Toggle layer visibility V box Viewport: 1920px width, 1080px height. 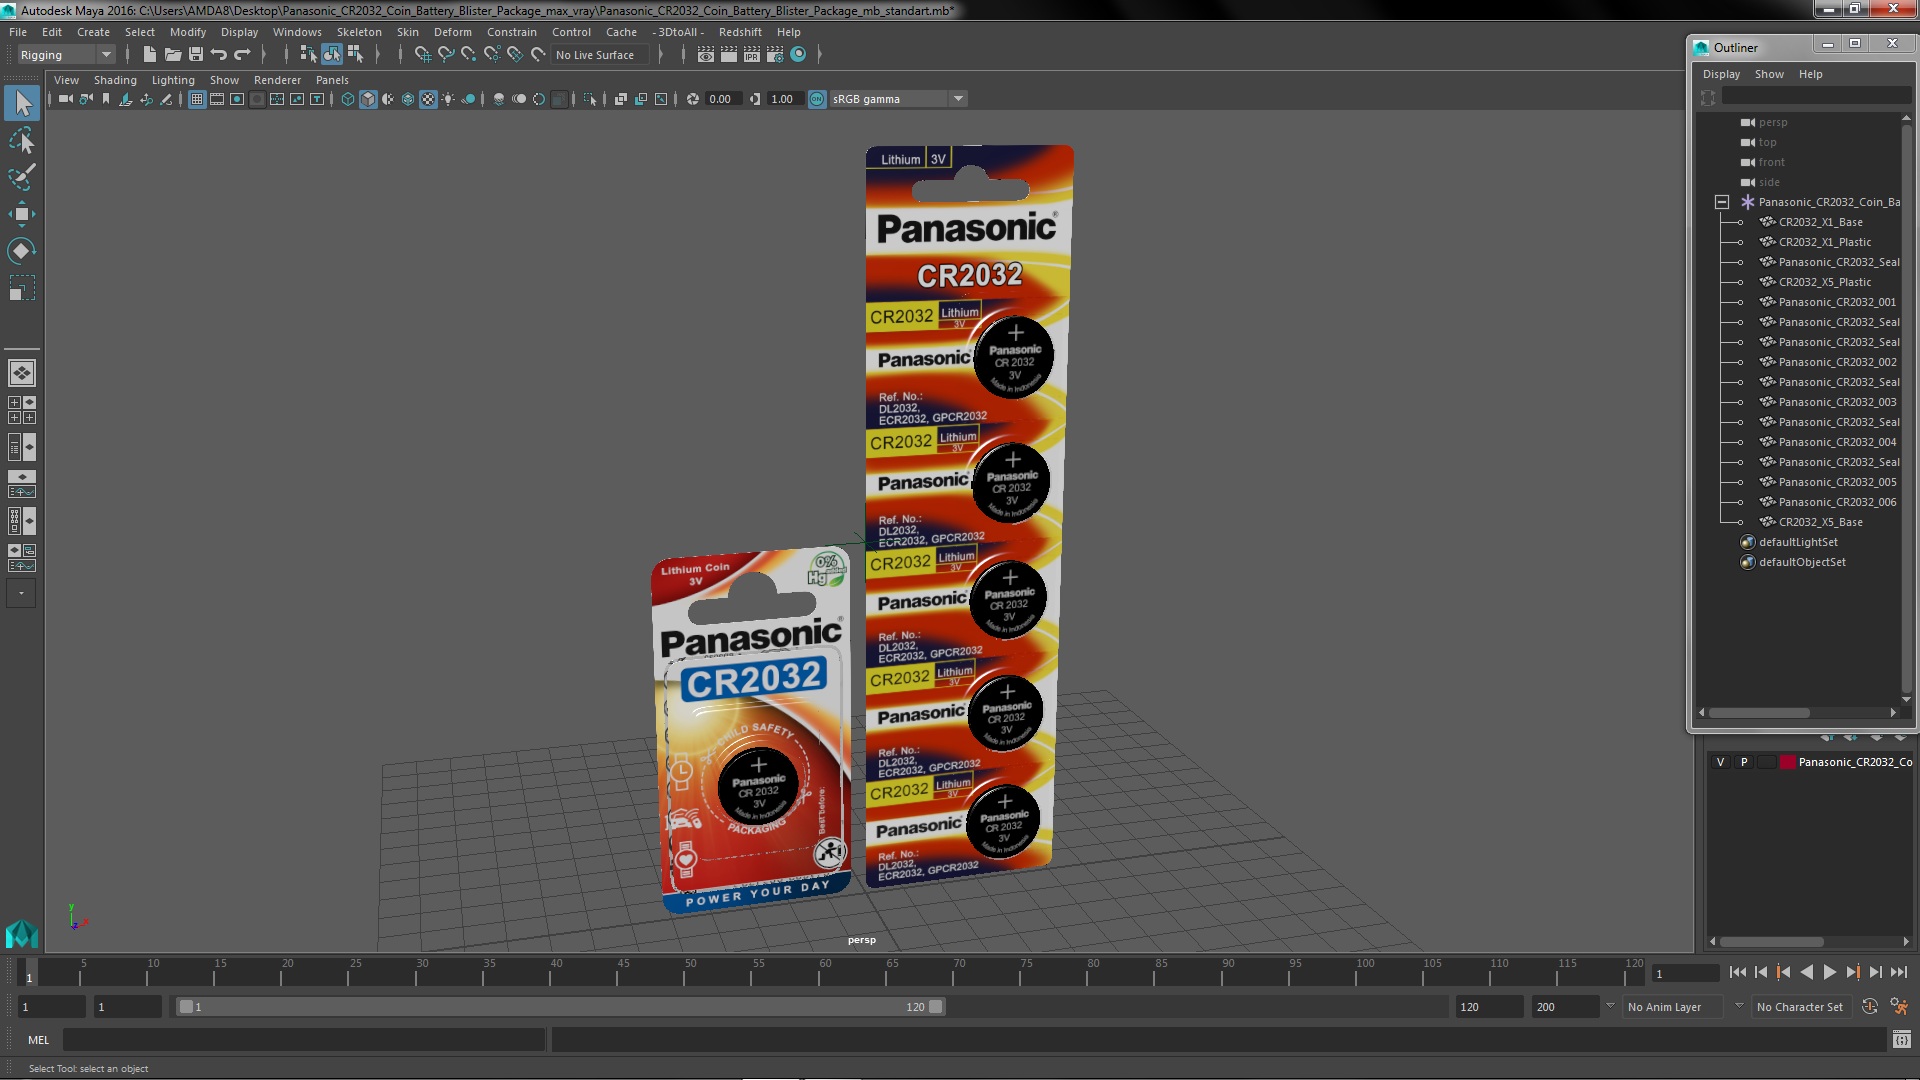coord(1720,762)
